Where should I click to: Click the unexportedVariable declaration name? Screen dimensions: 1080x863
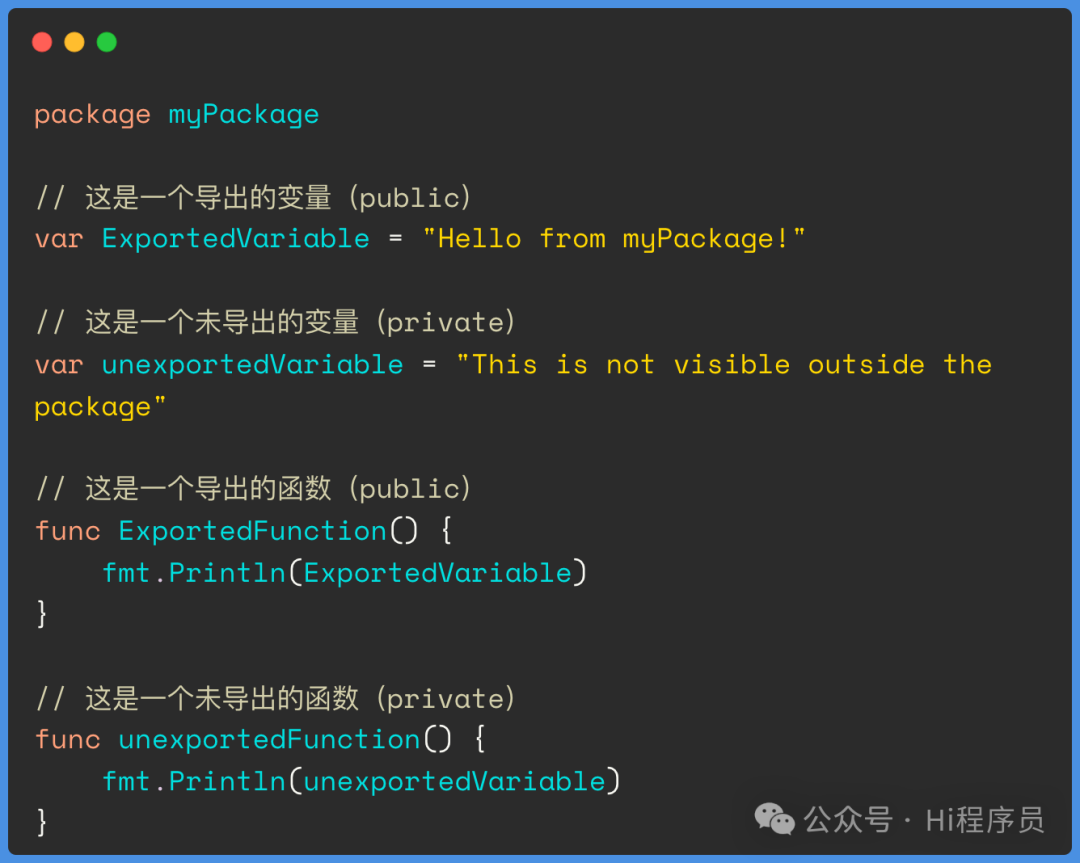click(x=253, y=364)
